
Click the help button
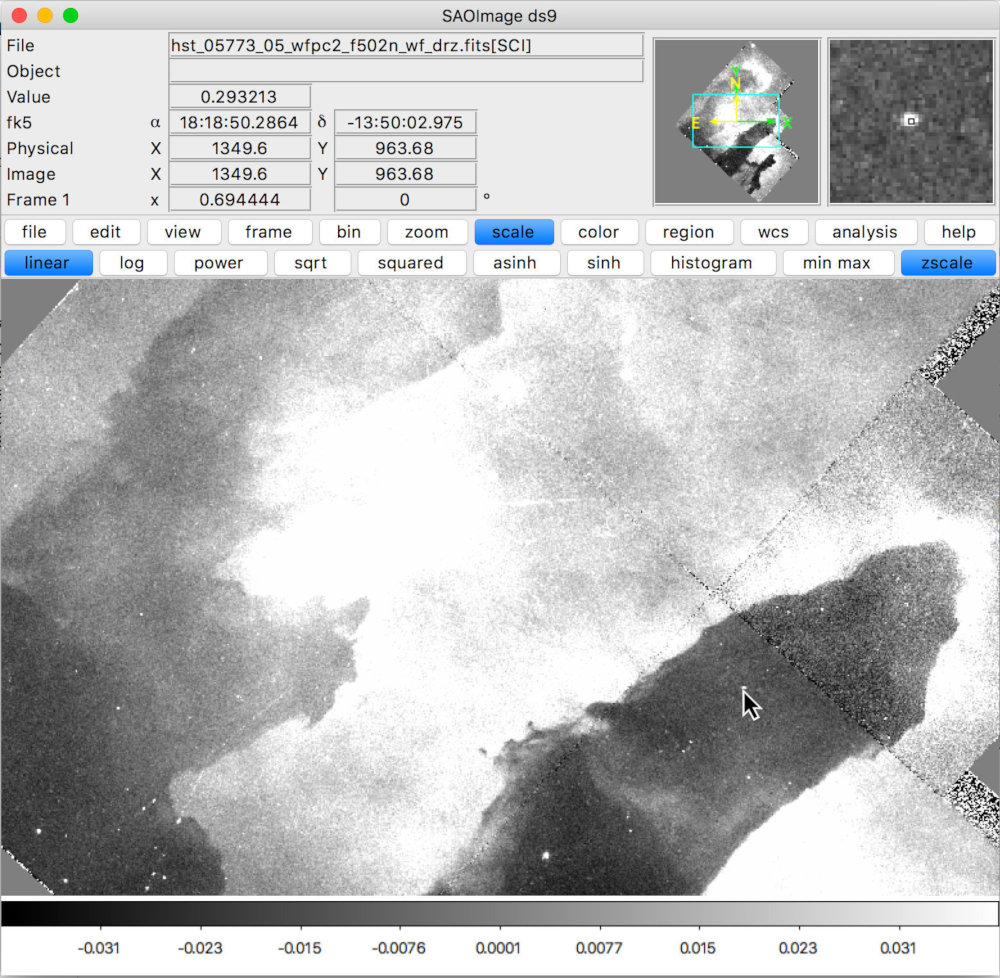959,231
